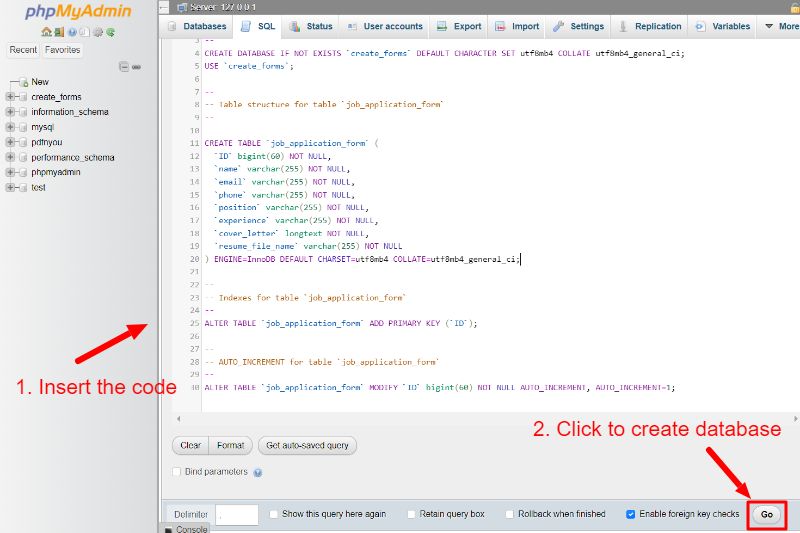
Task: Open the Recent tables list
Action: tap(23, 50)
